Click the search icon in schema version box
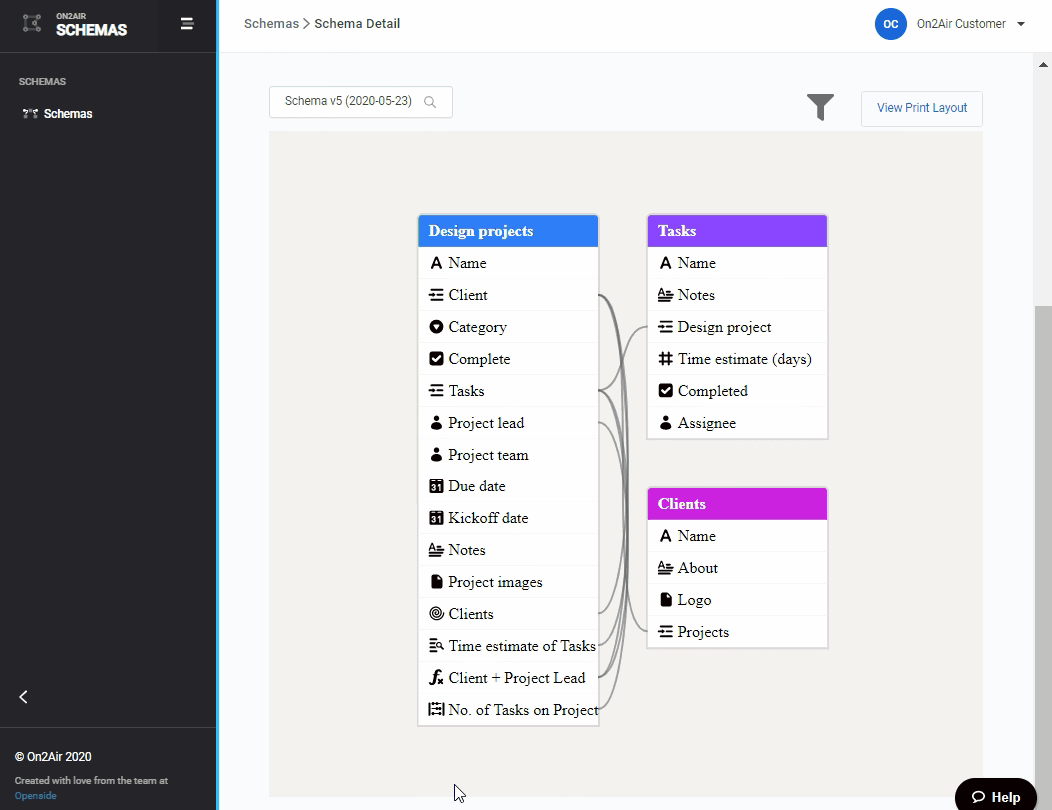 coord(430,102)
